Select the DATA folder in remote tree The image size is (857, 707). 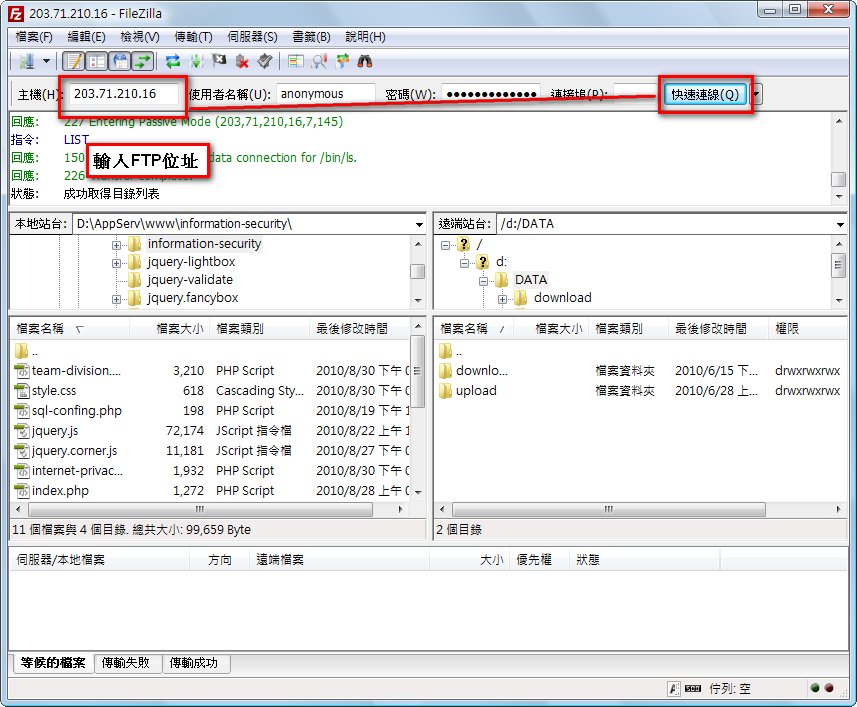click(x=531, y=280)
